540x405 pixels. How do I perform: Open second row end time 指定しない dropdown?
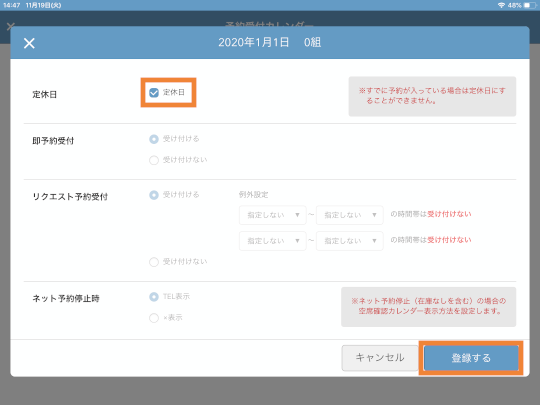coord(350,241)
